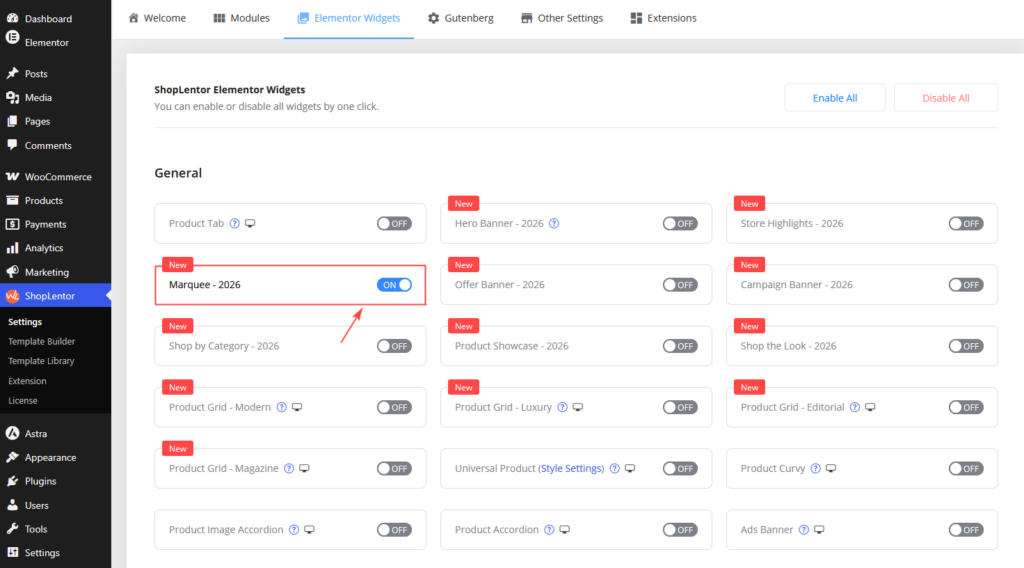Click the monitor icon for Product Grid - Luxury
The width and height of the screenshot is (1024, 568).
point(578,407)
